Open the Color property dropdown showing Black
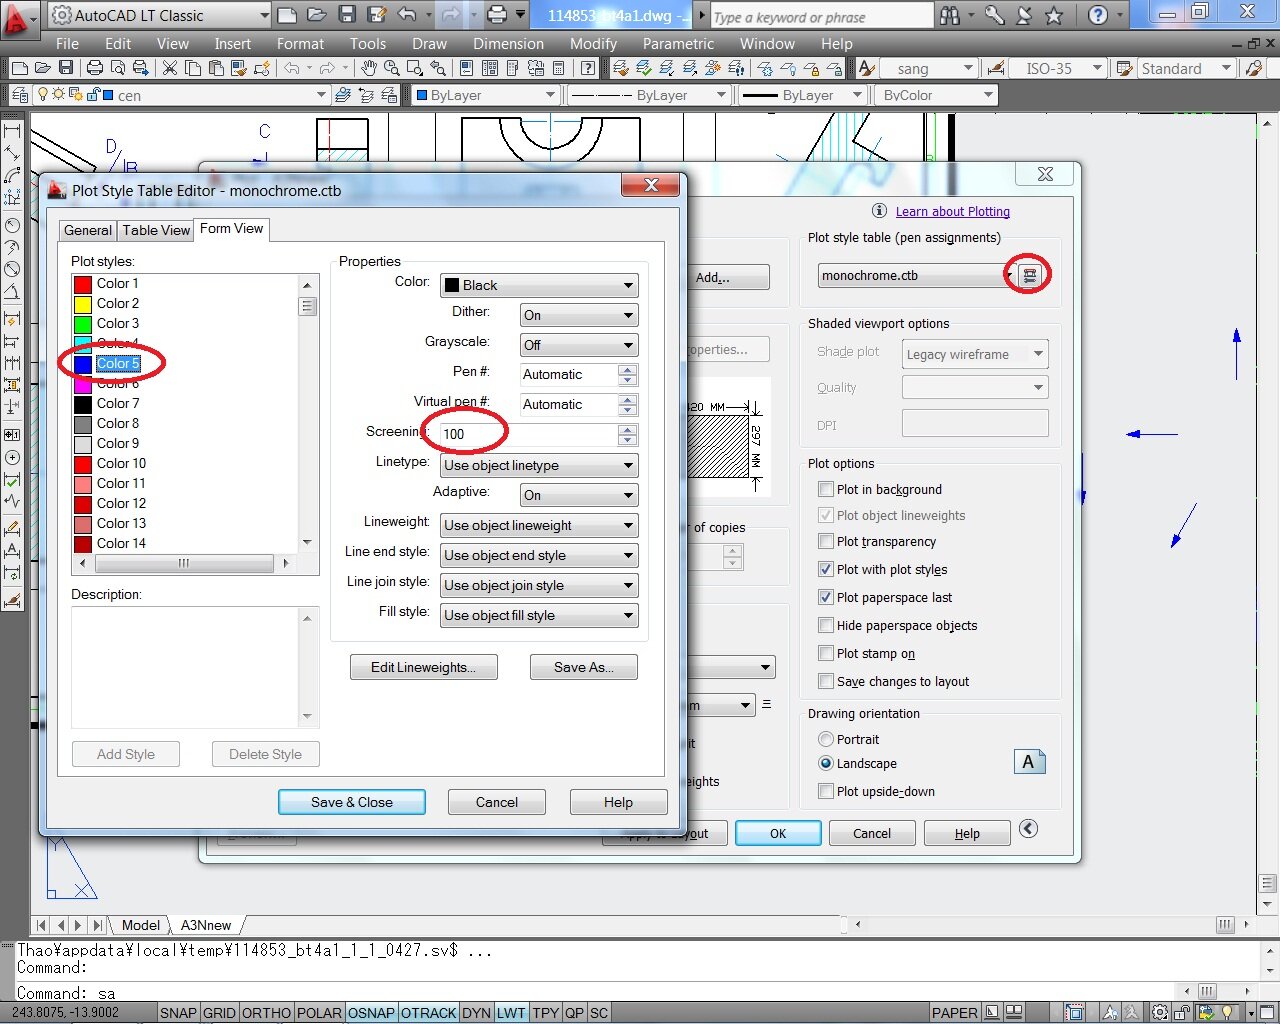The height and width of the screenshot is (1024, 1280). coord(539,285)
